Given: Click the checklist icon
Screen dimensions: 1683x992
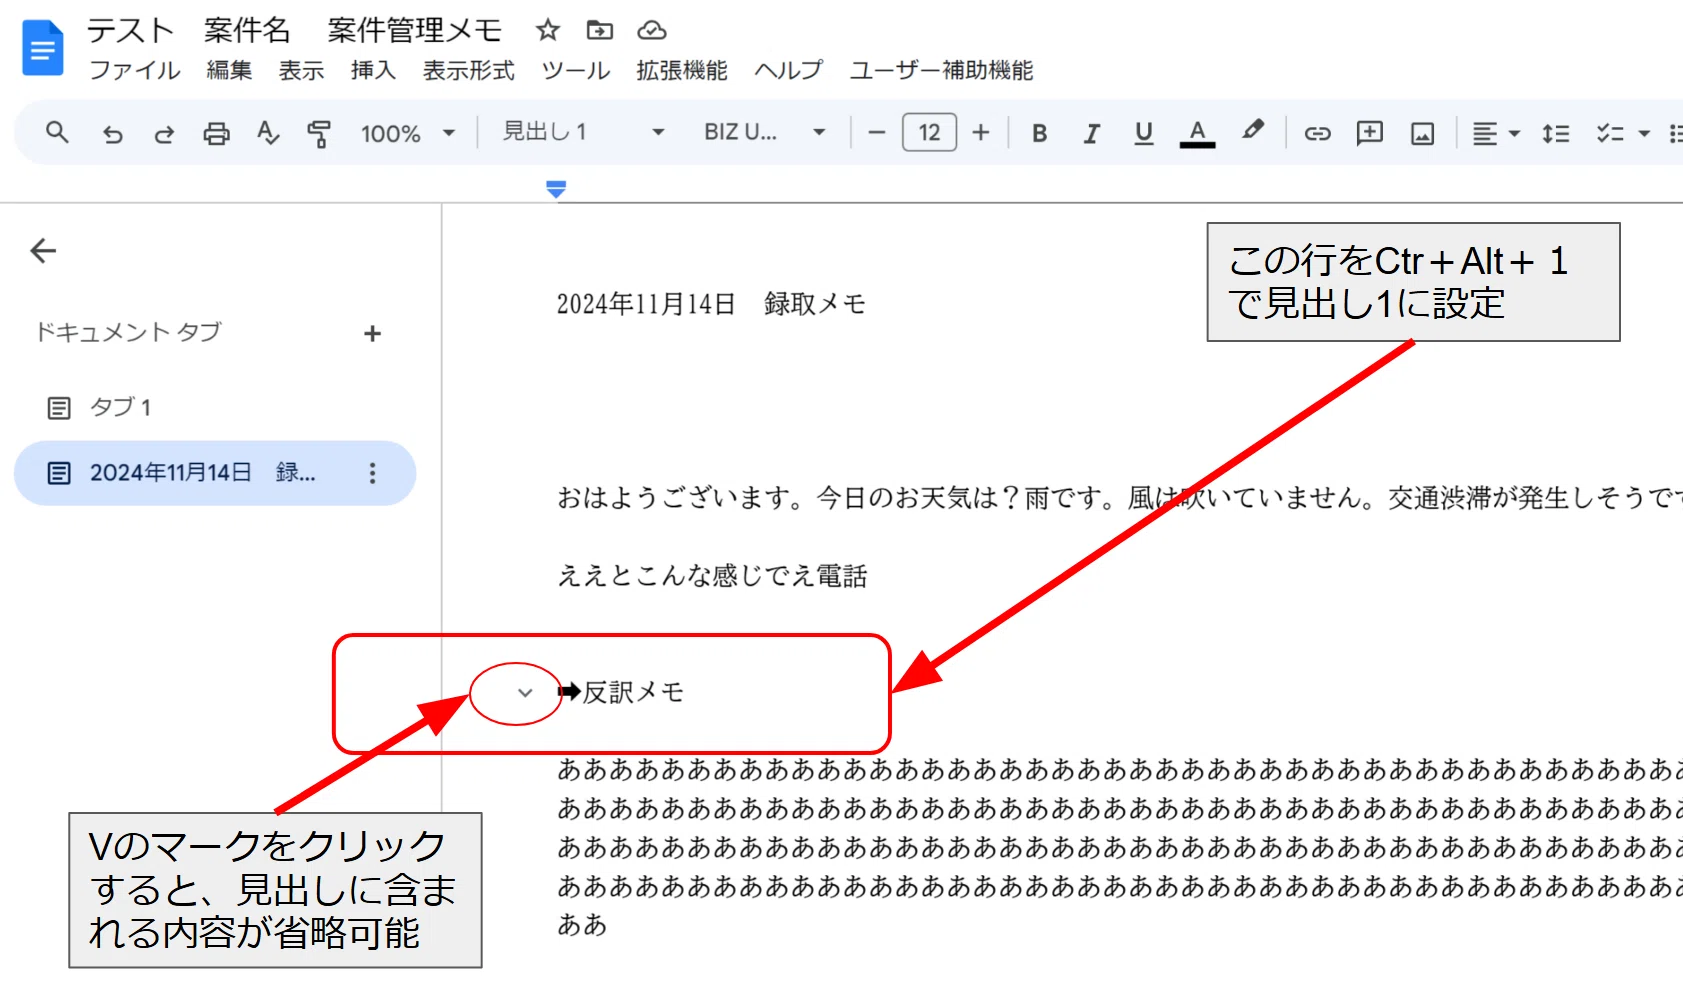Looking at the screenshot, I should coord(1609,133).
